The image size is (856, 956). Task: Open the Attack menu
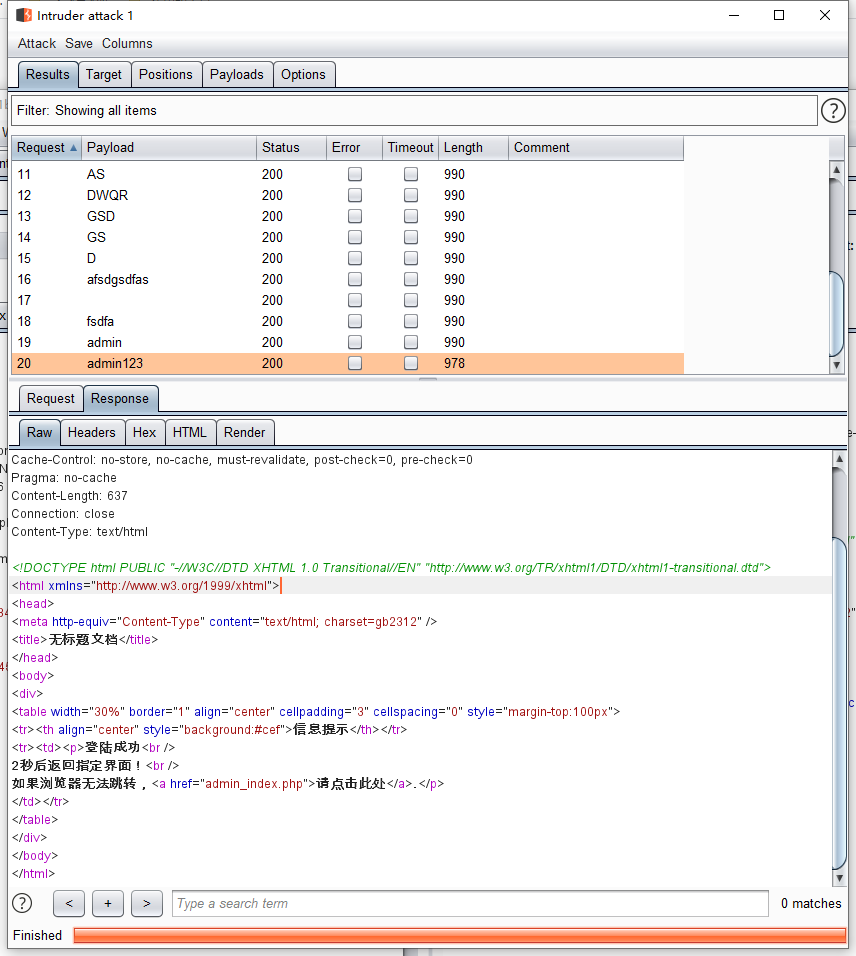(37, 43)
